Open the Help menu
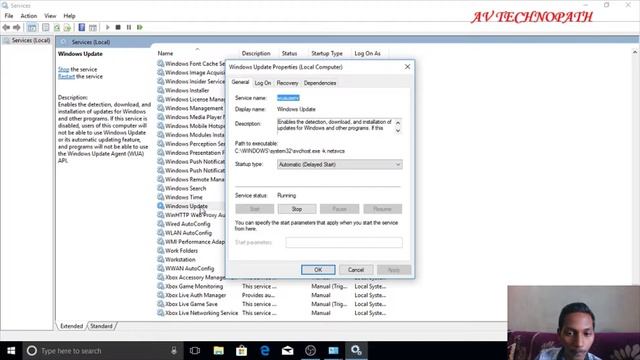 tap(69, 16)
